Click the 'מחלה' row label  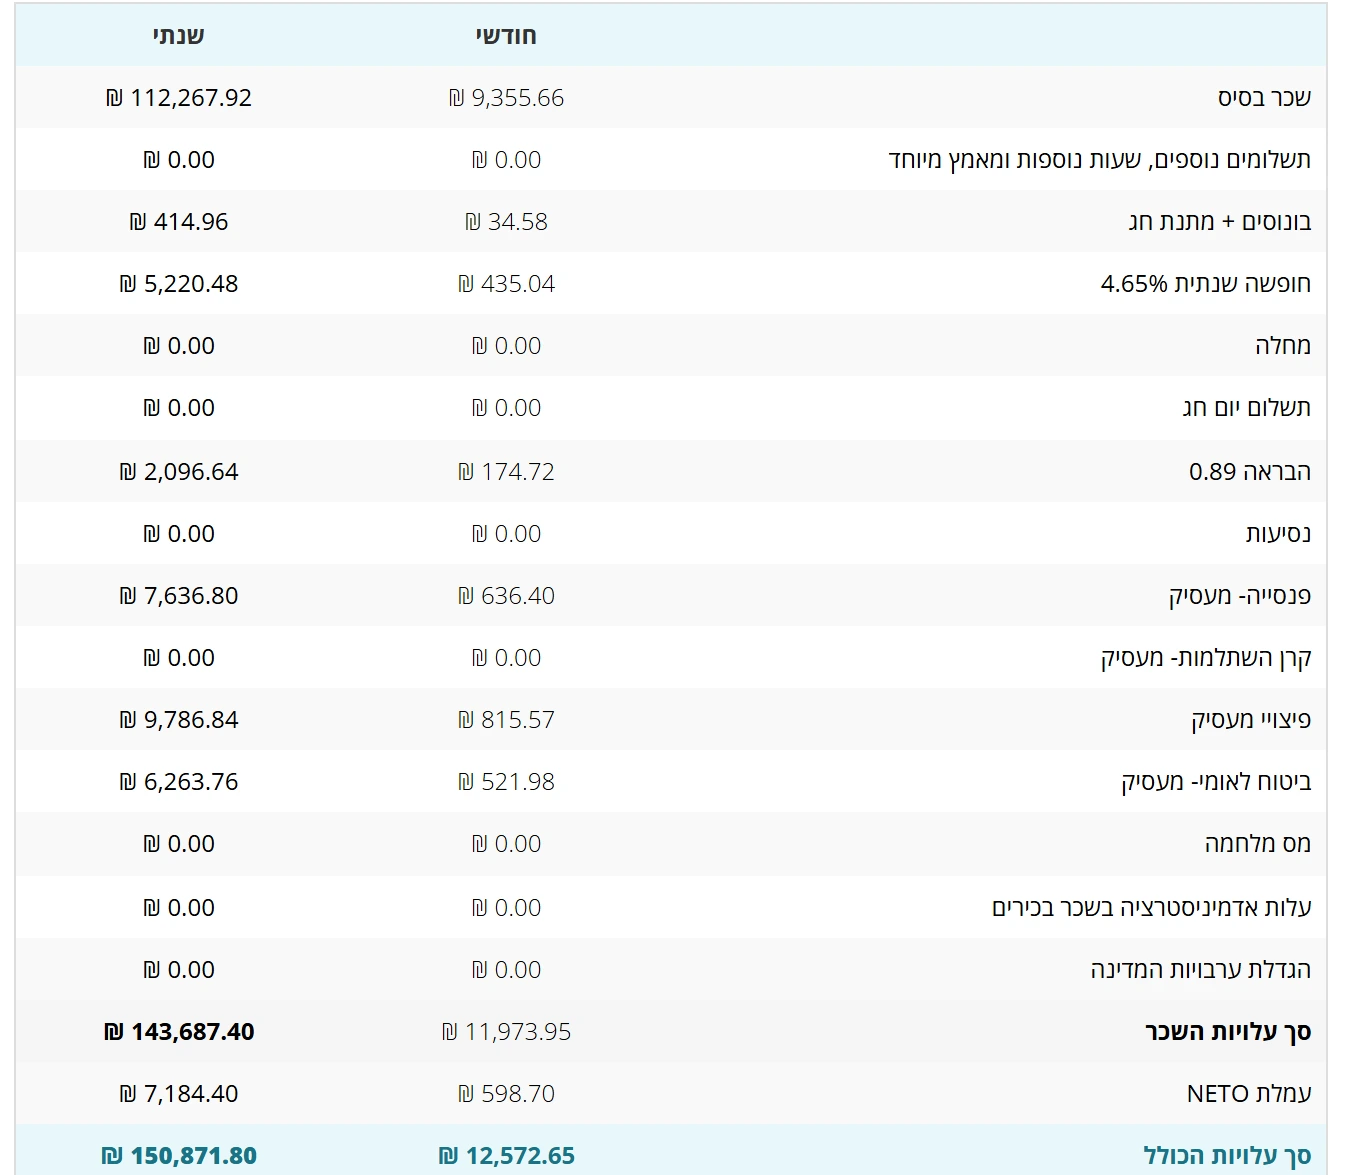pyautogui.click(x=1283, y=346)
